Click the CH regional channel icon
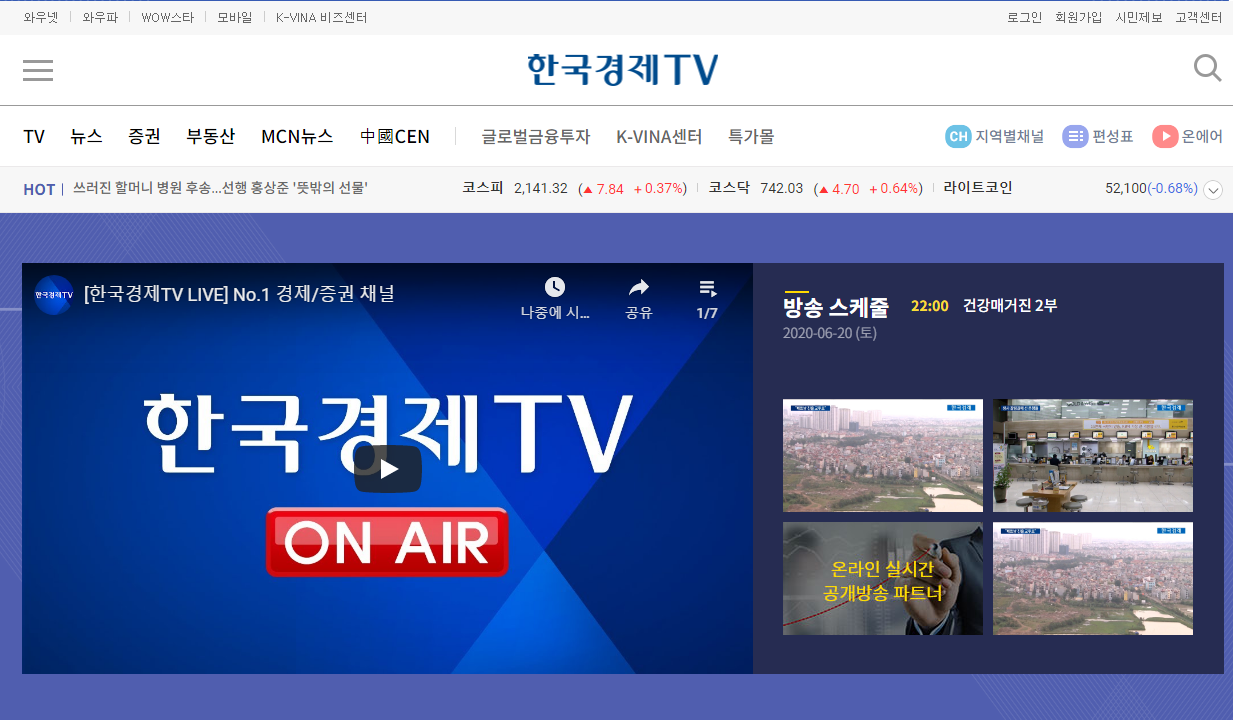Screen dimensions: 1233x720 tap(958, 137)
